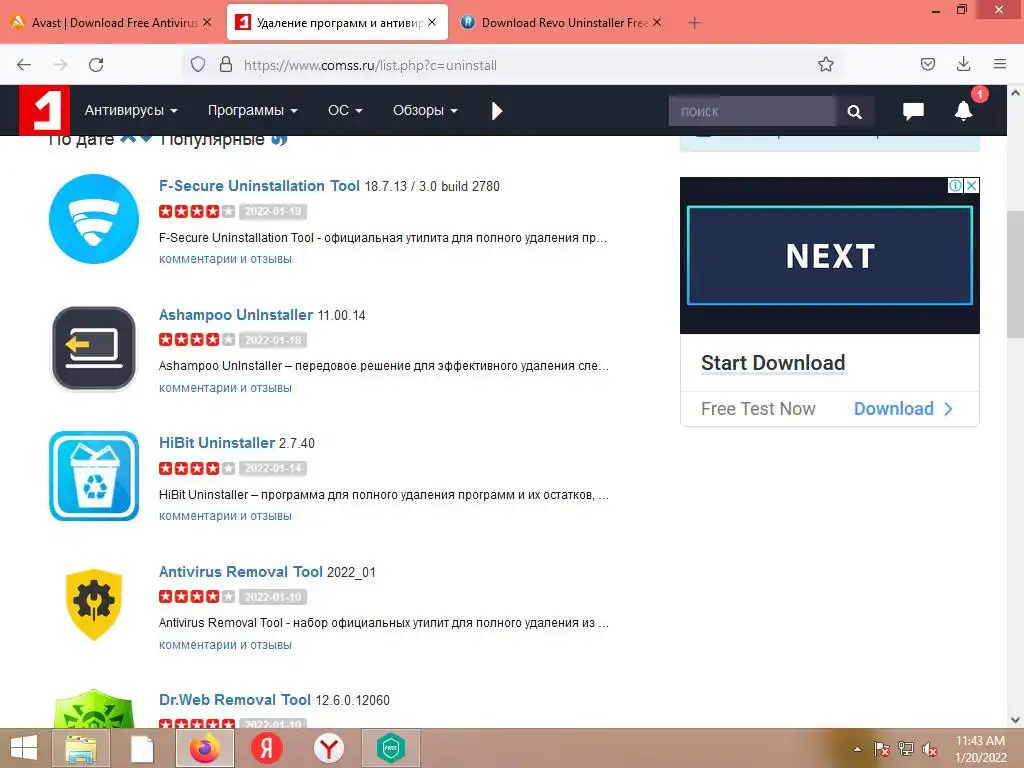
Task: Close the Revo Uninstaller tab
Action: point(657,22)
